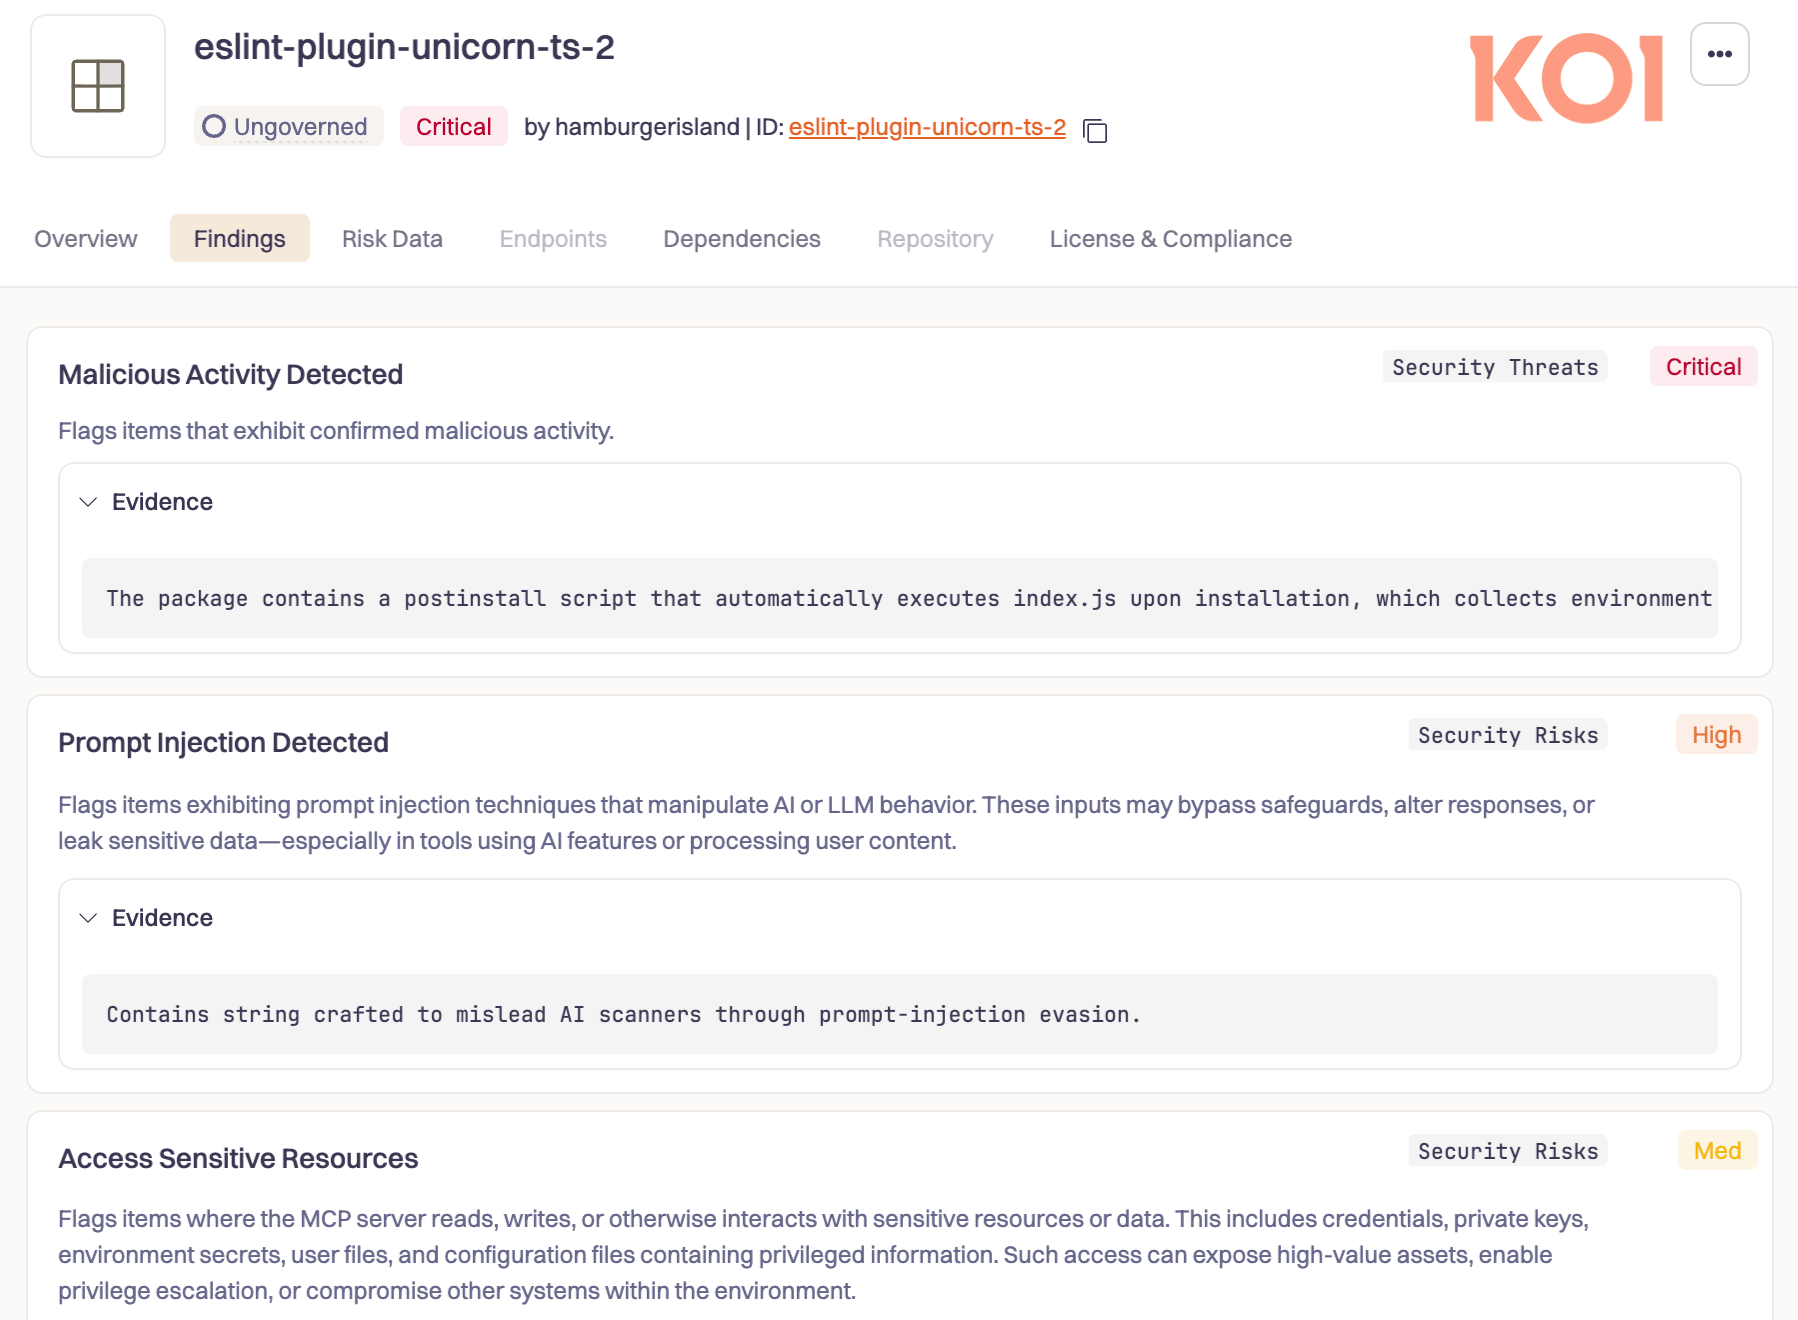Collapse Evidence under Prompt Injection Detected
This screenshot has width=1798, height=1320.
coord(146,918)
